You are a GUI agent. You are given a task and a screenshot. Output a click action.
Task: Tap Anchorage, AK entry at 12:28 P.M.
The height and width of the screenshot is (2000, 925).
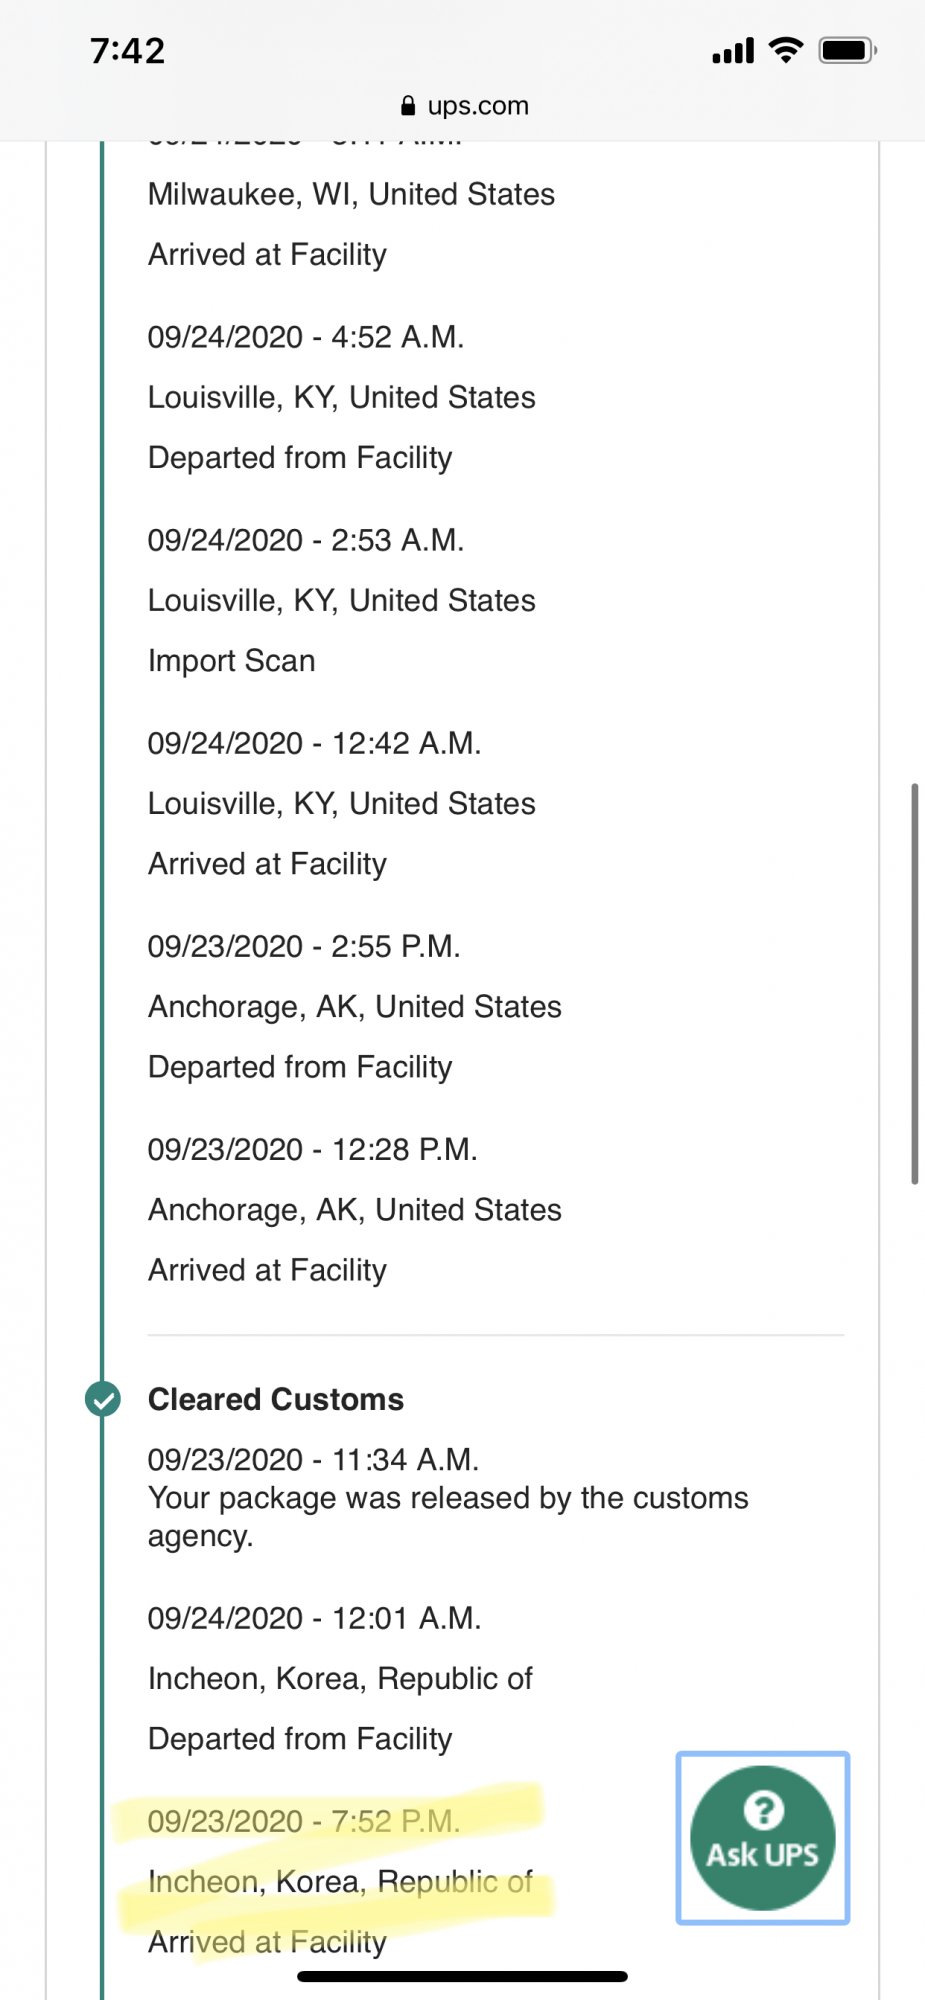(x=355, y=1209)
